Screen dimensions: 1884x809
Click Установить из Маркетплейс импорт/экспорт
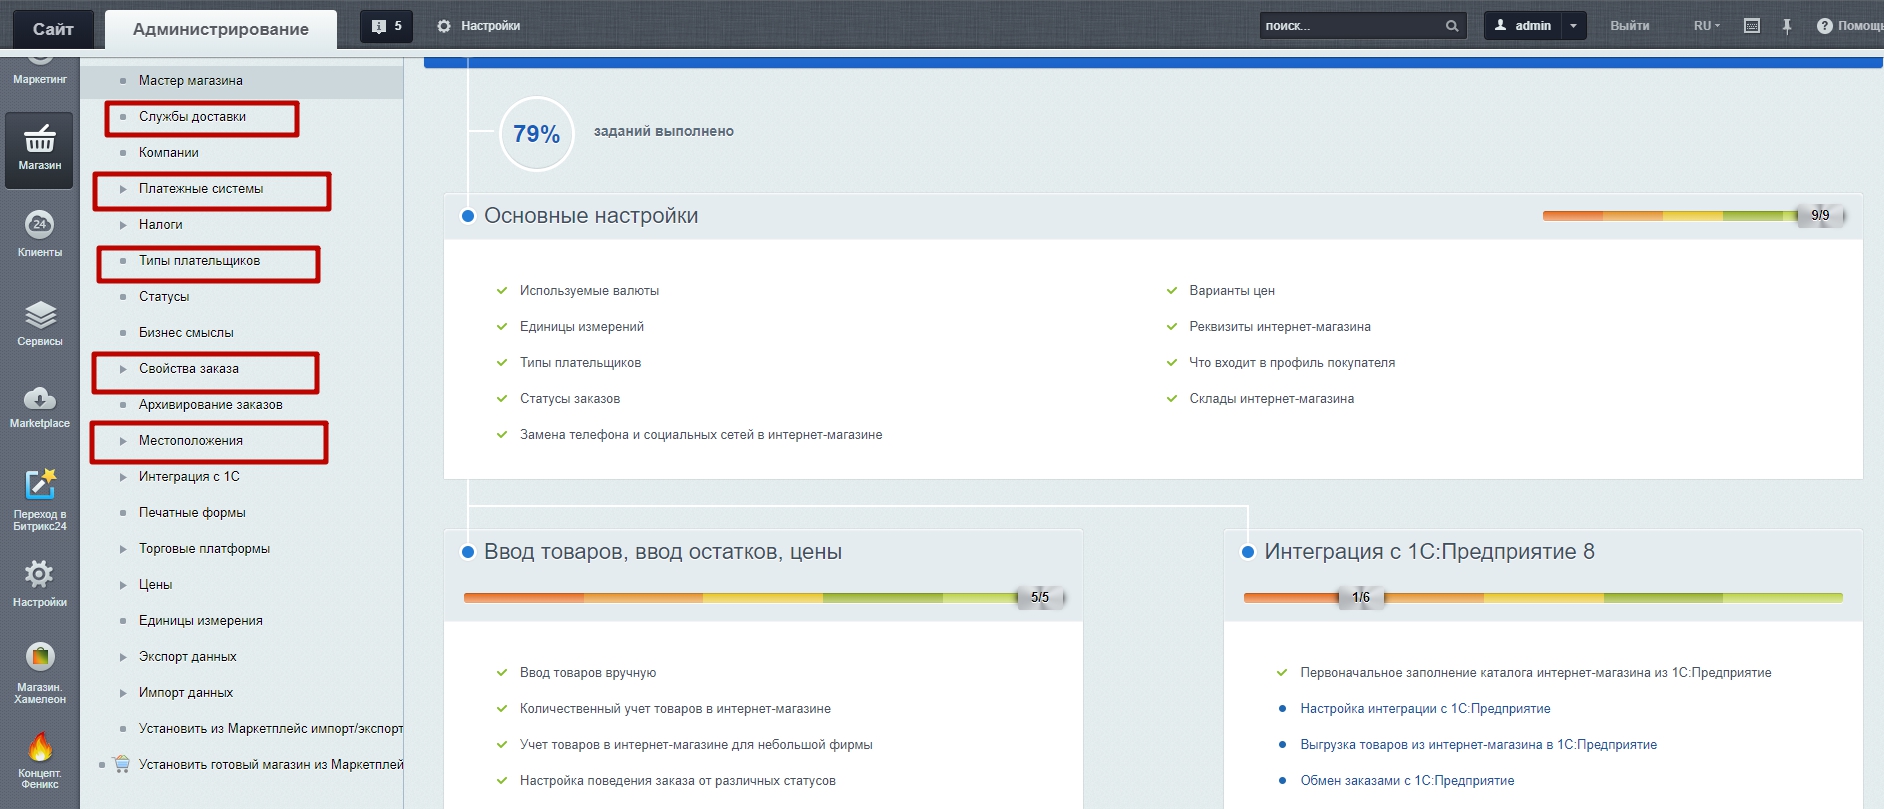click(x=270, y=729)
